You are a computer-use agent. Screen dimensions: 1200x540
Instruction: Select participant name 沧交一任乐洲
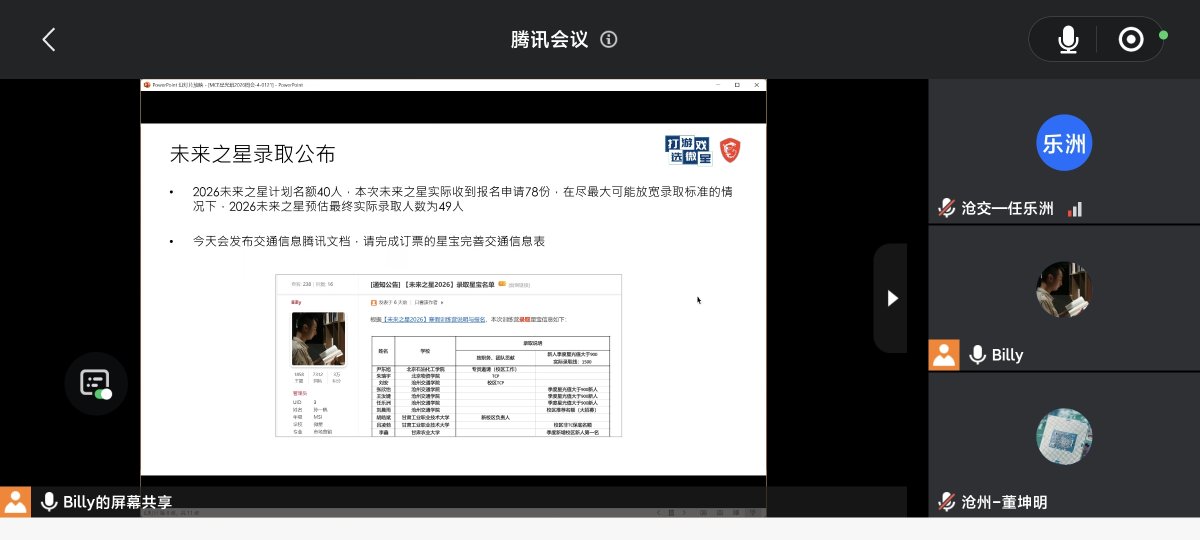click(1007, 209)
